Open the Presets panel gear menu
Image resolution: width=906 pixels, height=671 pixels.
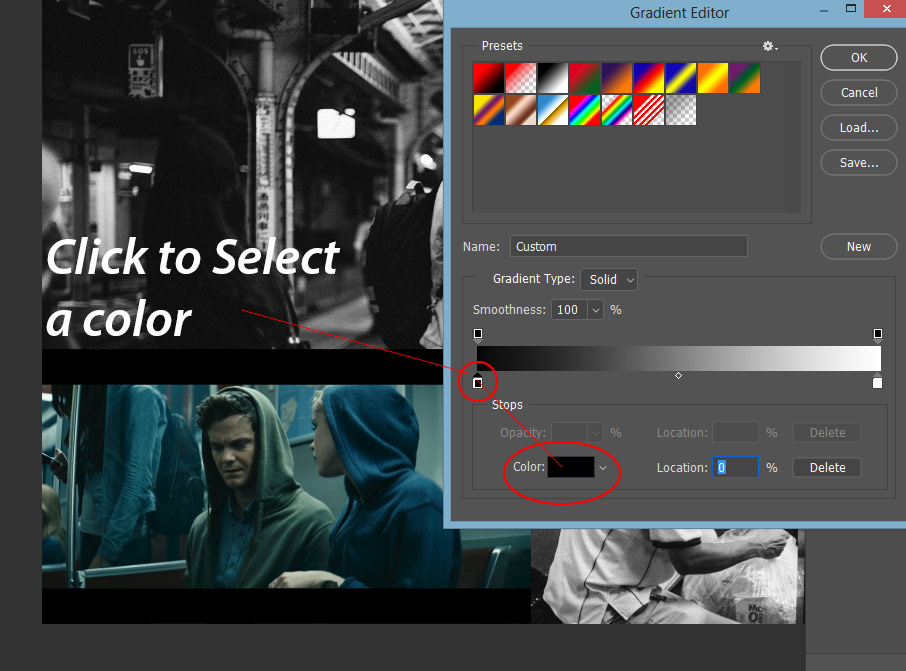(x=769, y=45)
